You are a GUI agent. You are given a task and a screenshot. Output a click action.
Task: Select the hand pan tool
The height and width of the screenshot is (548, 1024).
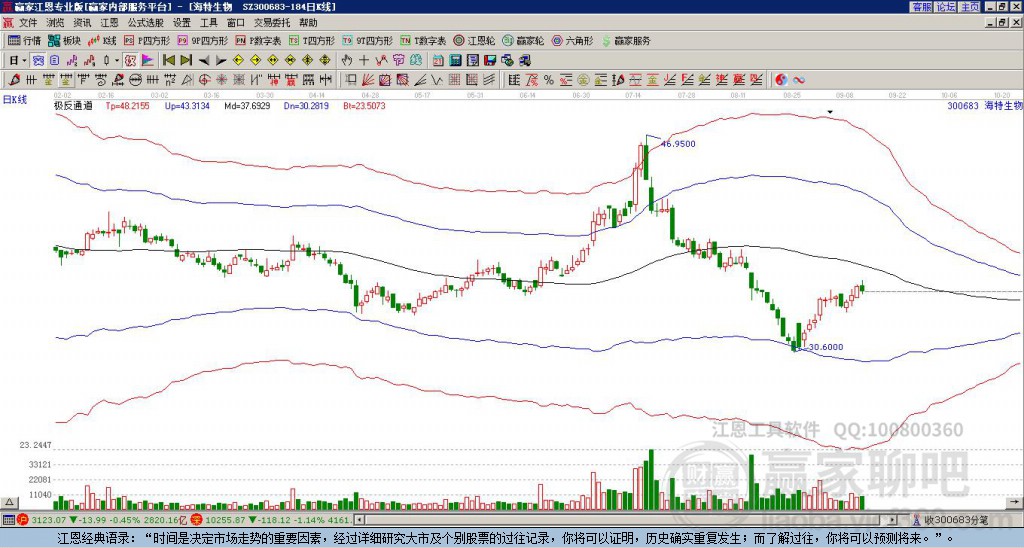pos(347,60)
